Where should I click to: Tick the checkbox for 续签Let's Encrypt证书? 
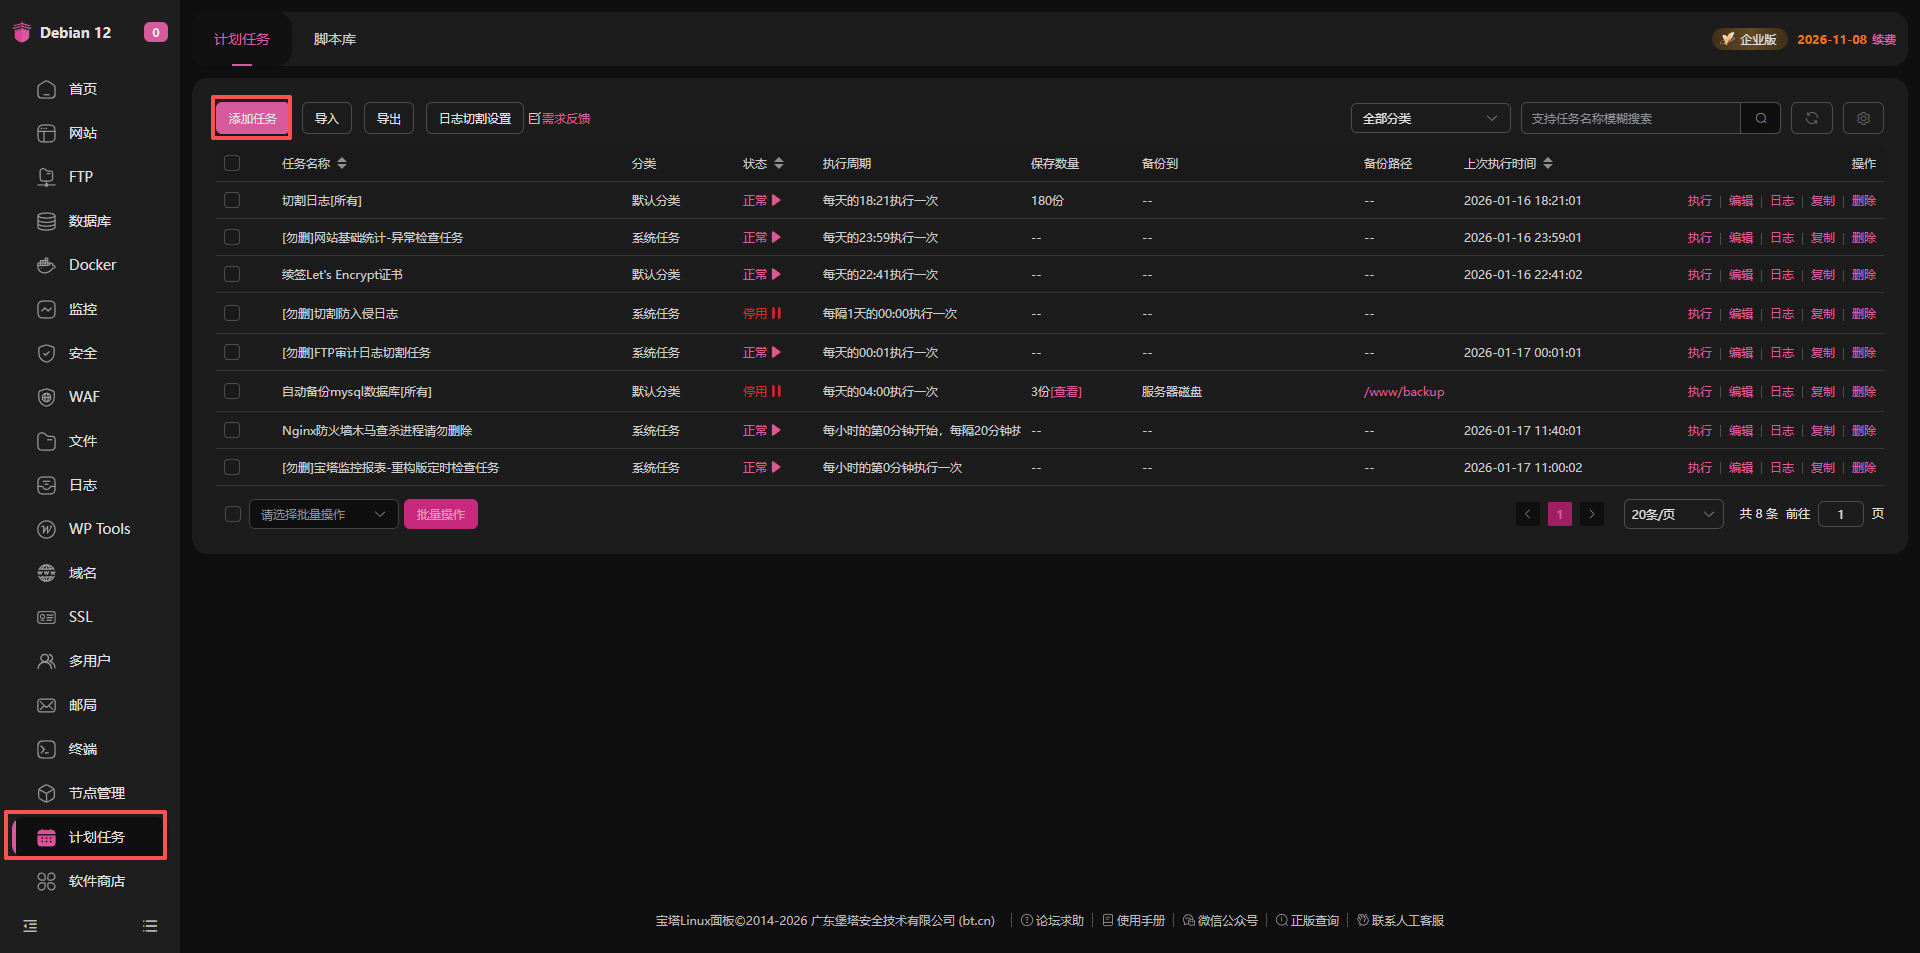pyautogui.click(x=232, y=274)
